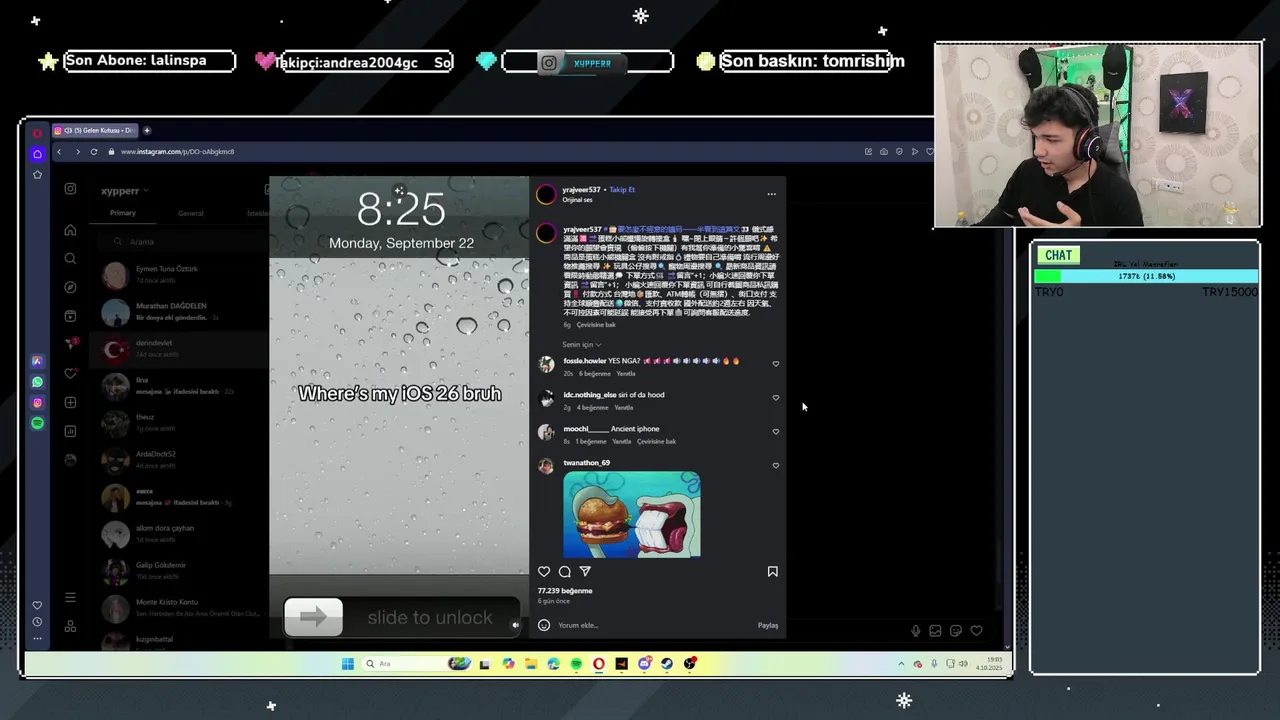
Task: Reply to fossle.howler with Yanıtla
Action: click(626, 374)
